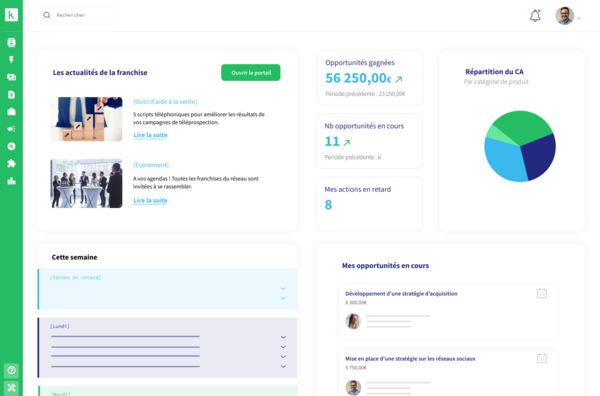Screen dimensions: 600x396
Task: Expand first task chevron under Lundi
Action: point(283,337)
